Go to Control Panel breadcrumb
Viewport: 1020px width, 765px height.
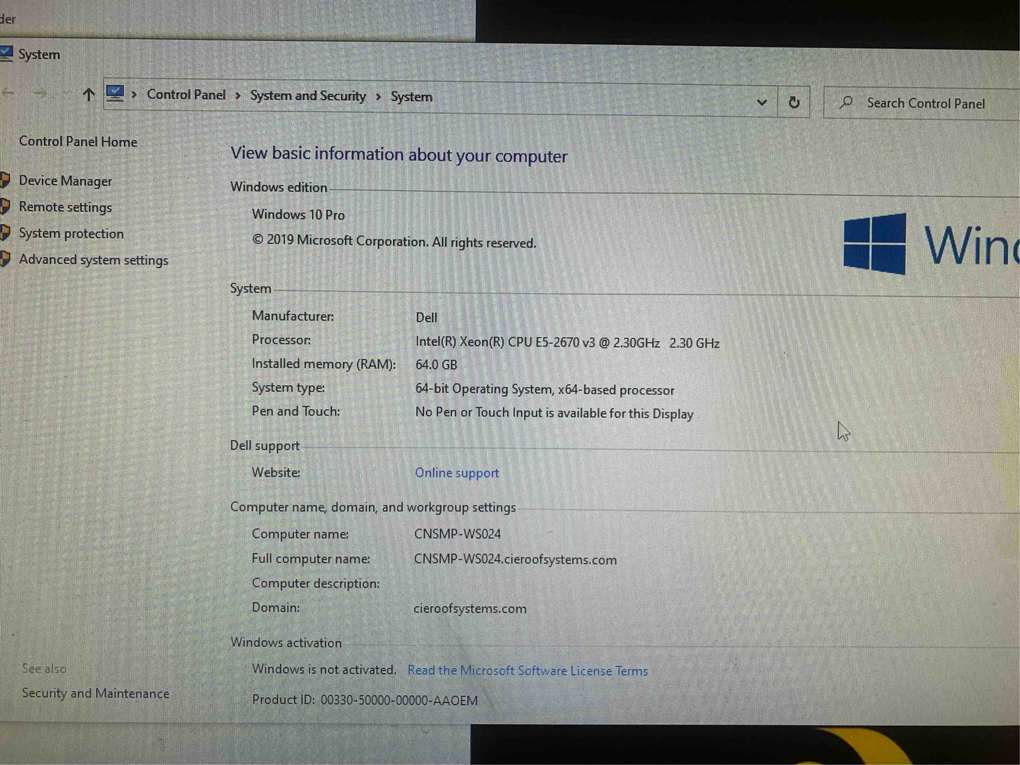coord(186,94)
